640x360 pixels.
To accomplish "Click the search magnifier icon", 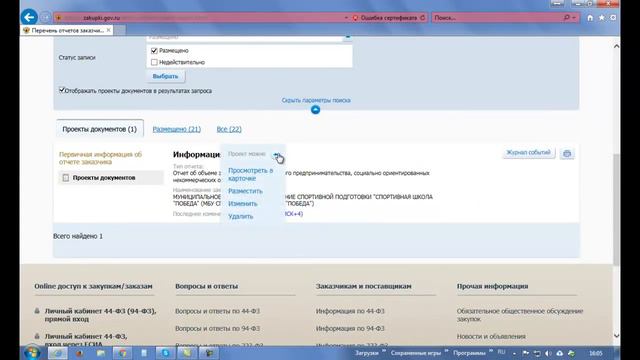I will tap(567, 18).
